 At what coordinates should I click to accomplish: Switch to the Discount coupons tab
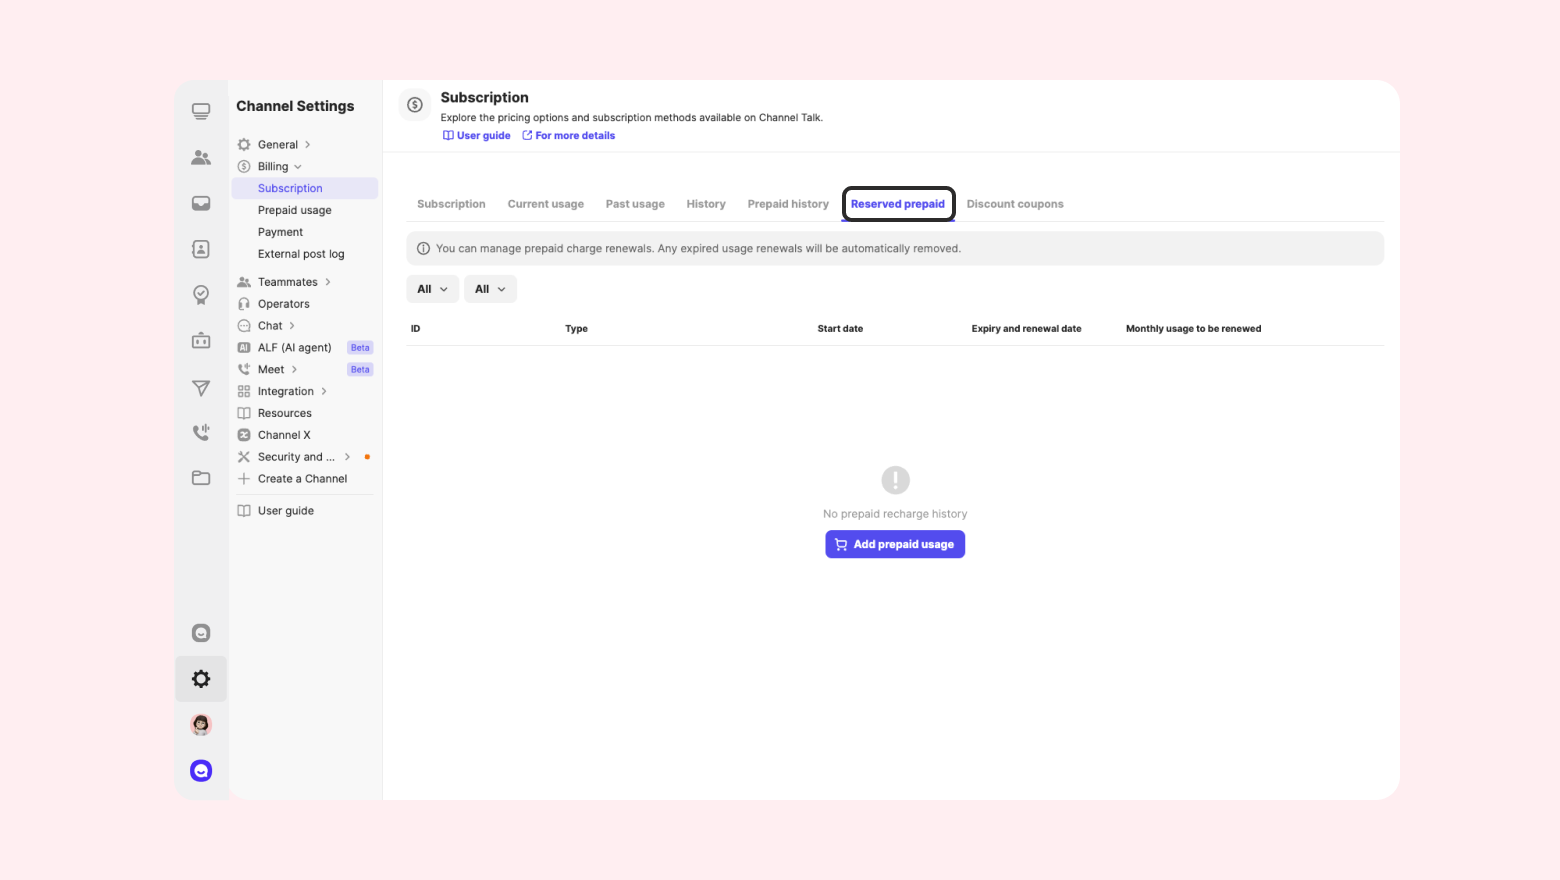(x=1015, y=204)
